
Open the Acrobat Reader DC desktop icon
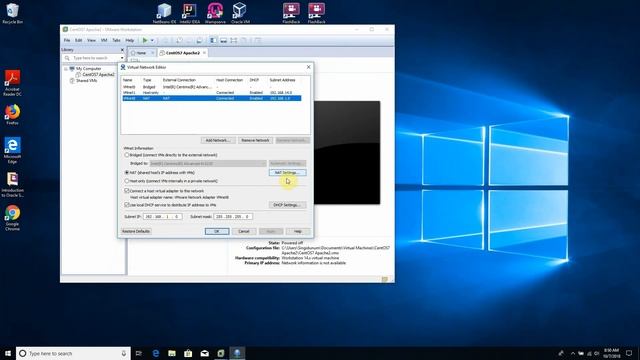[x=12, y=83]
